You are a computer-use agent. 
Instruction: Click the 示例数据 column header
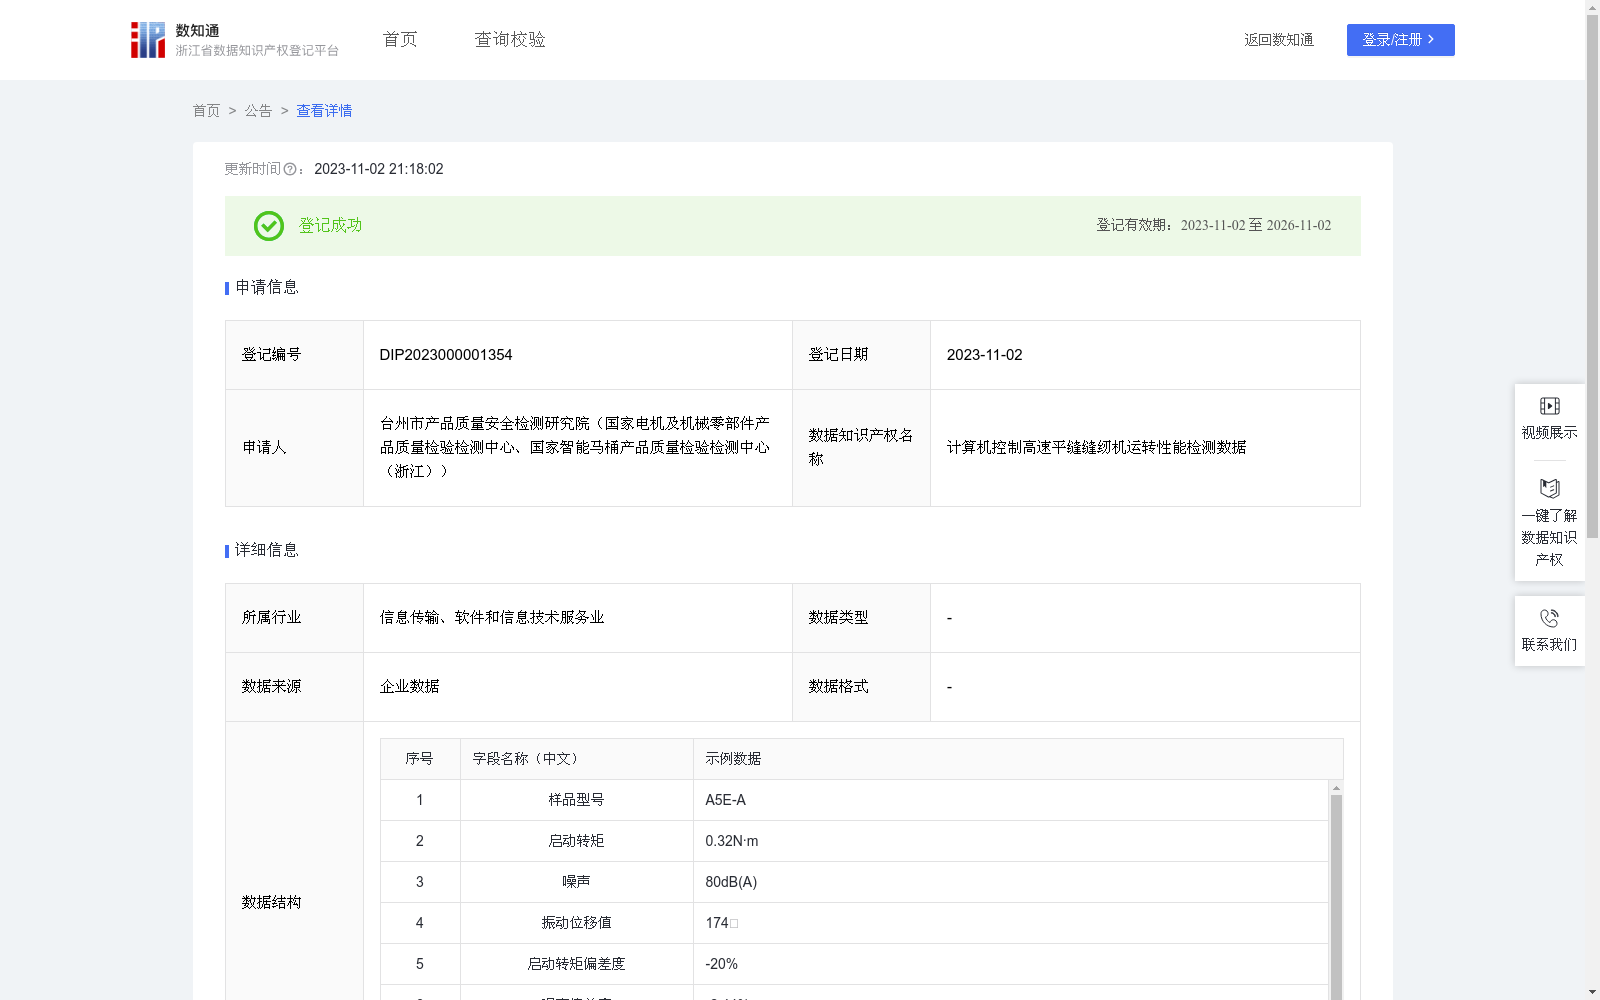1018,759
